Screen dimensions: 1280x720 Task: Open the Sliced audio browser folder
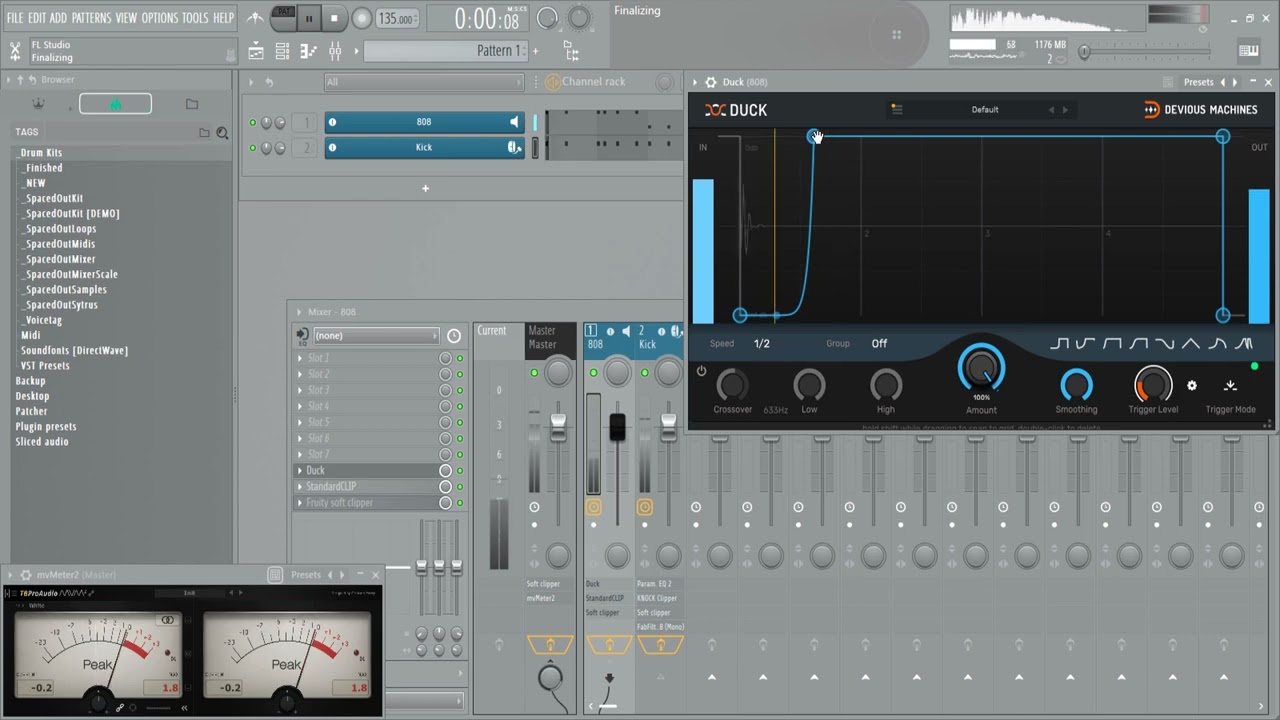click(x=42, y=441)
